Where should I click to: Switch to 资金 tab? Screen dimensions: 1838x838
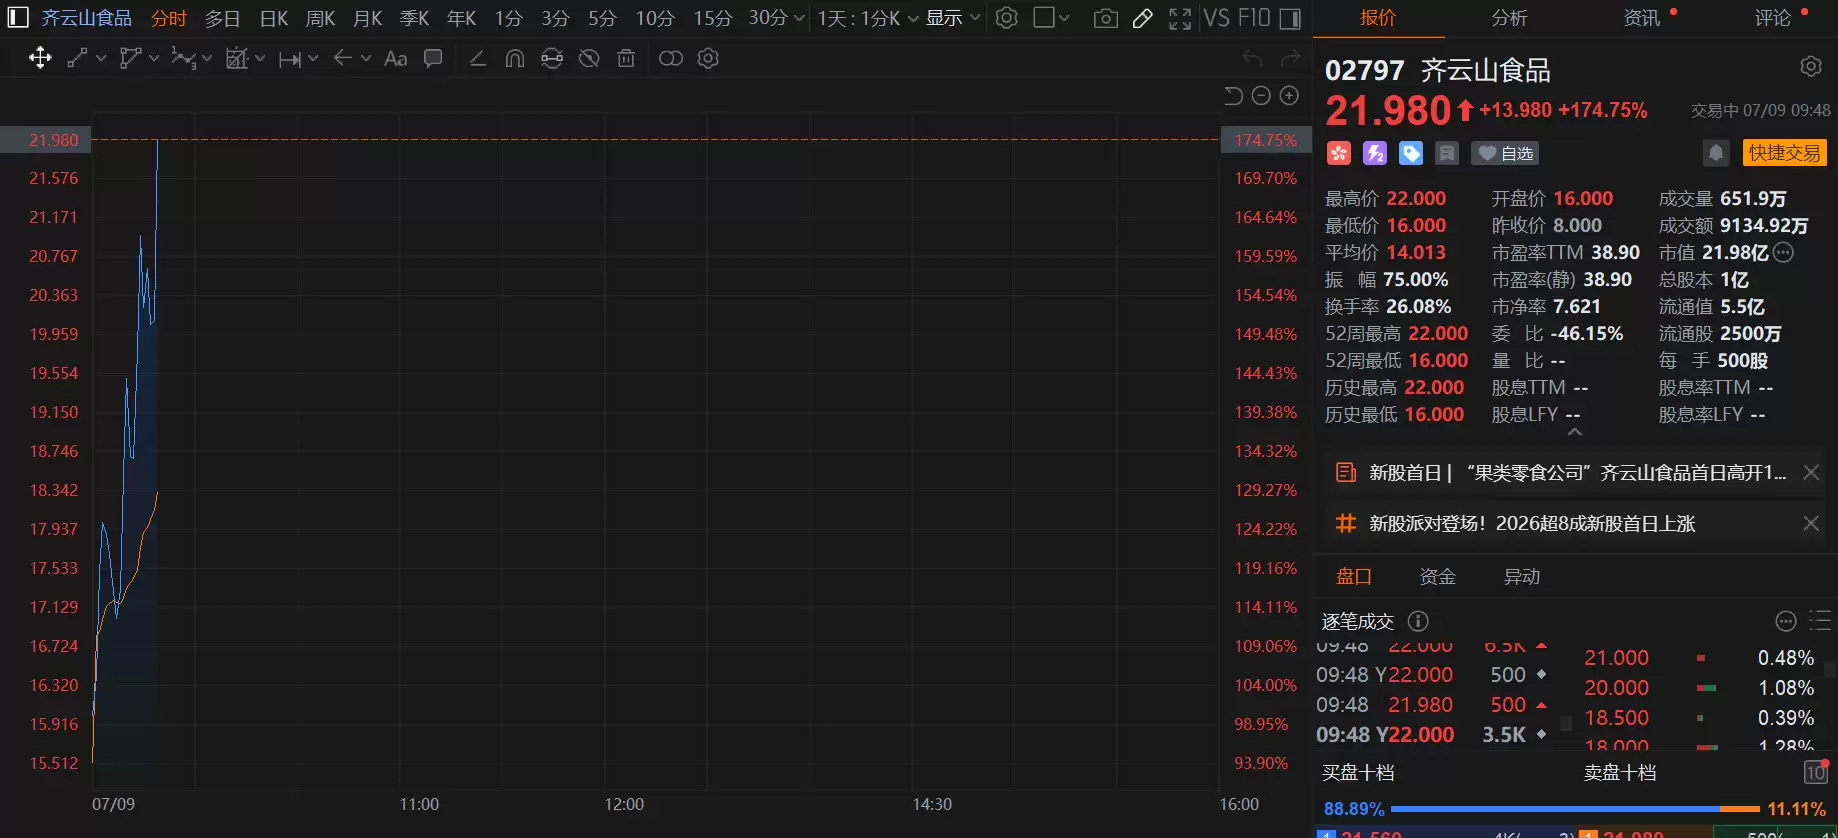[1437, 576]
